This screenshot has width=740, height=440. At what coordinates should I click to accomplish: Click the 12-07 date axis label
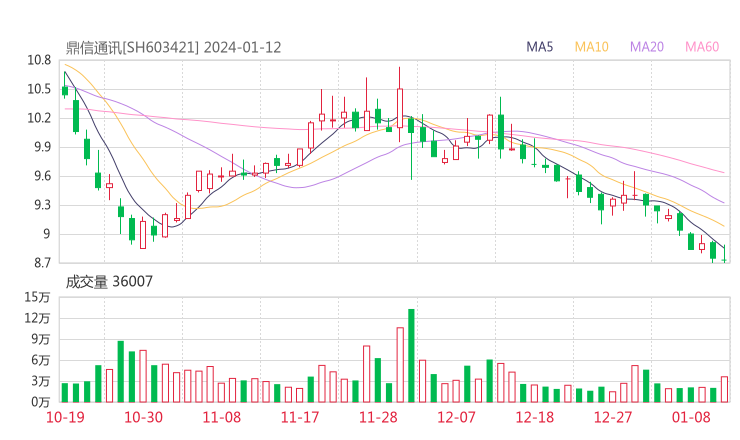pyautogui.click(x=456, y=417)
